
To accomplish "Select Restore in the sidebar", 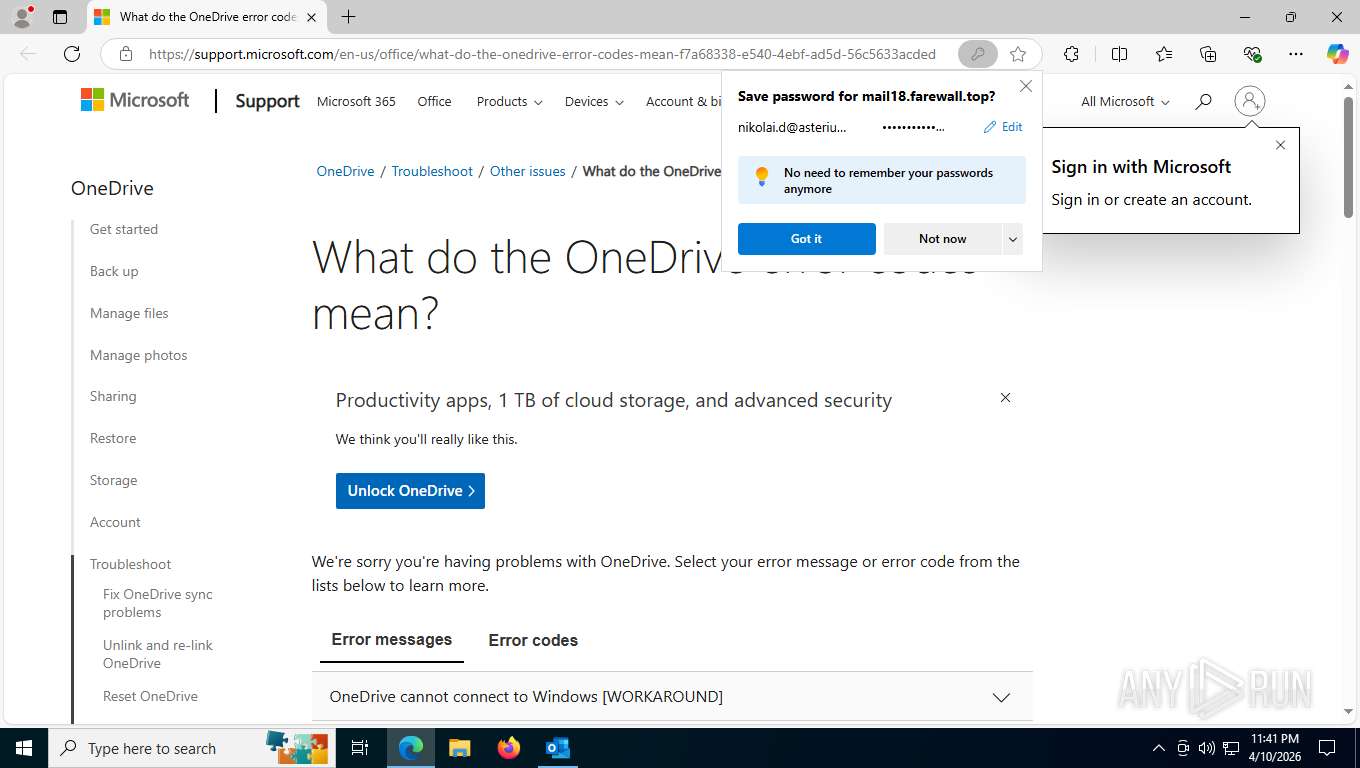I will pyautogui.click(x=113, y=438).
